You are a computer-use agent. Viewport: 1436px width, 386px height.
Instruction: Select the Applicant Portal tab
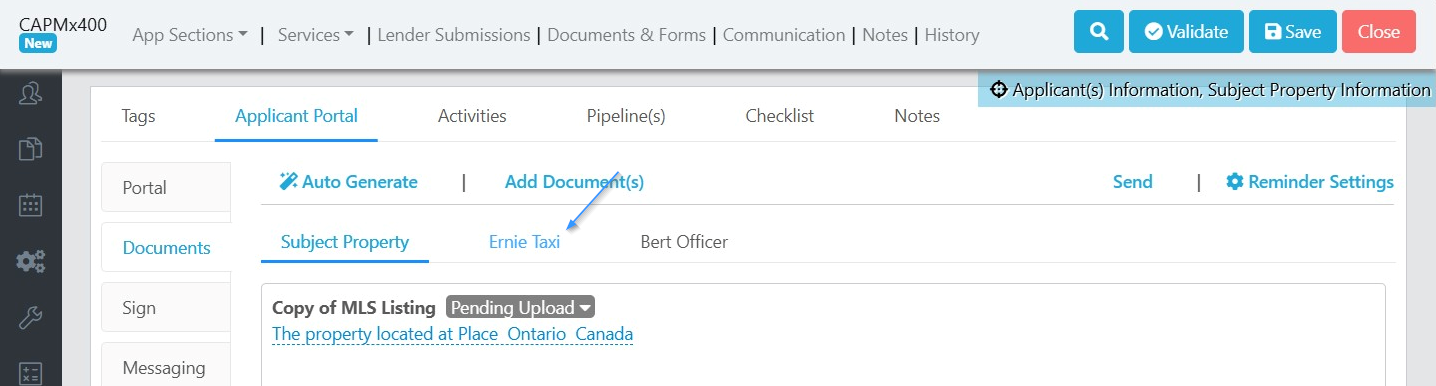coord(296,116)
